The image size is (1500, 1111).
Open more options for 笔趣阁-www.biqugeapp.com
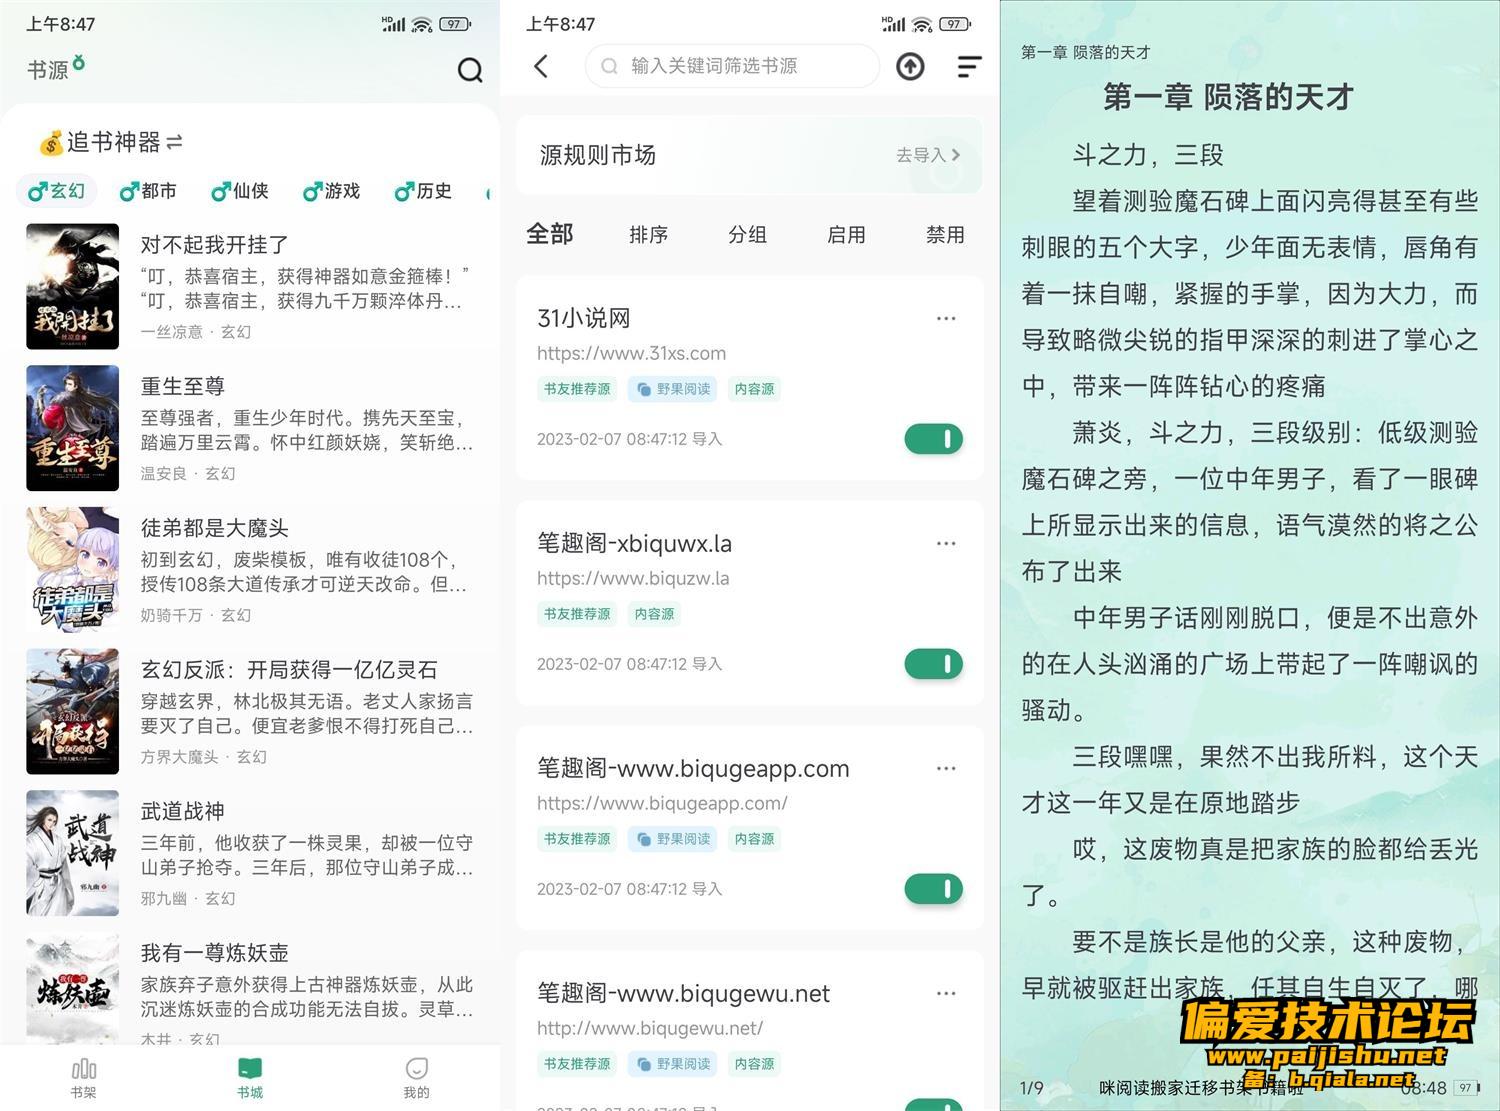click(946, 768)
